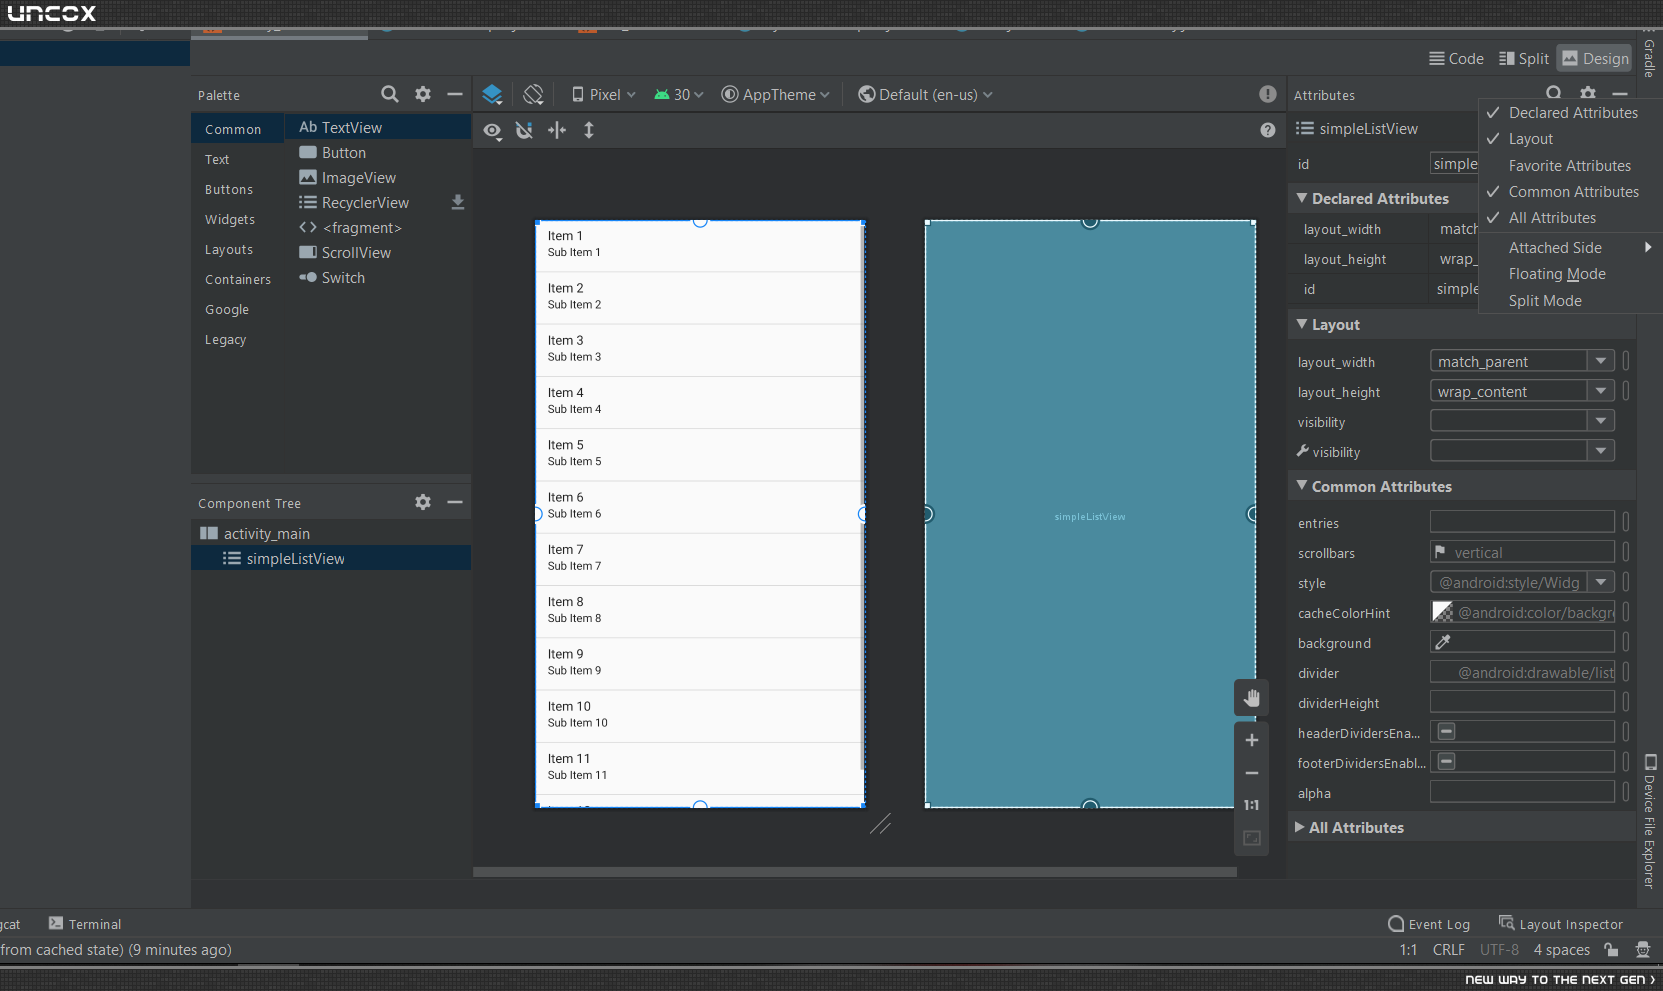The image size is (1663, 991).
Task: Zoom out of the design surface
Action: (x=1252, y=773)
